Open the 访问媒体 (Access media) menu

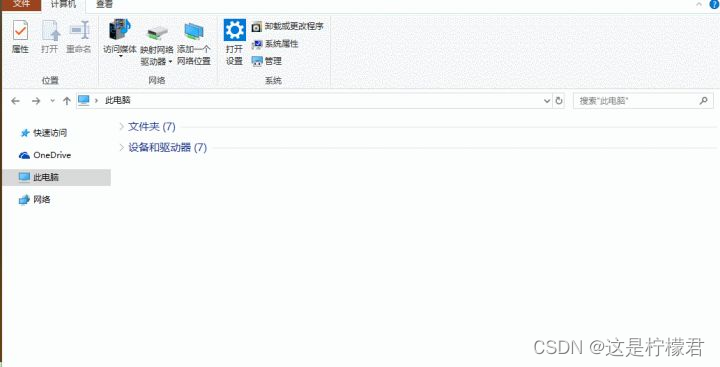pyautogui.click(x=120, y=39)
